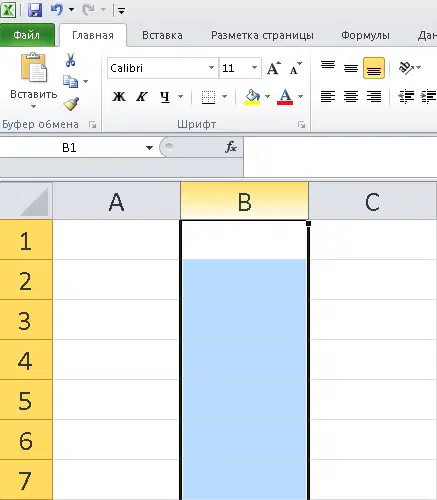The image size is (437, 500).
Task: Open the Calibri font name dropdown
Action: [x=211, y=68]
